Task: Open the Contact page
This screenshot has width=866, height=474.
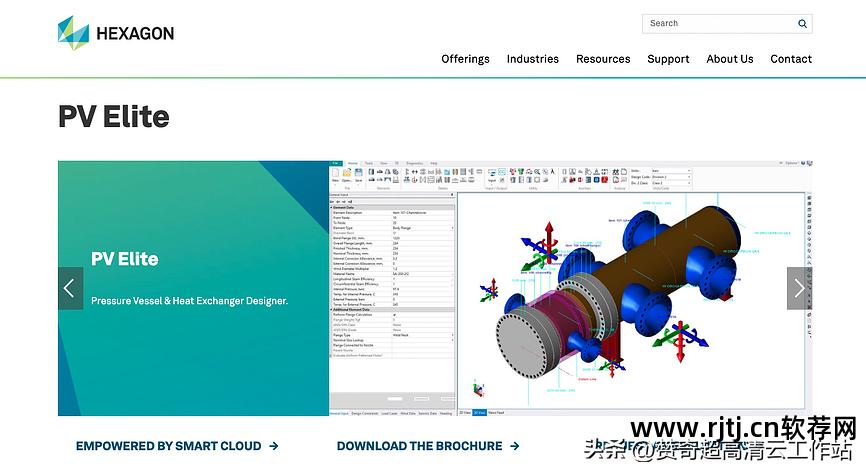Action: 790,59
